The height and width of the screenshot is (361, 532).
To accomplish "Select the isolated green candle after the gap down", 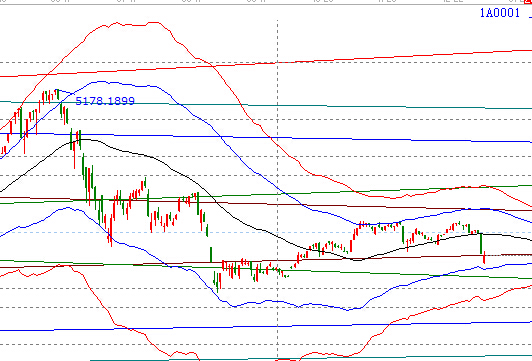I will [211, 254].
